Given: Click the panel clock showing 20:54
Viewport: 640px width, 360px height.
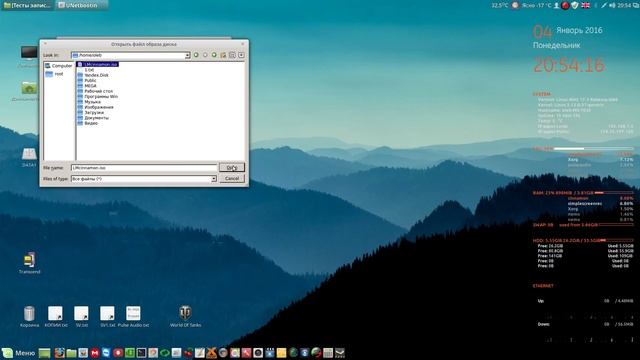Looking at the screenshot, I should tap(624, 5).
